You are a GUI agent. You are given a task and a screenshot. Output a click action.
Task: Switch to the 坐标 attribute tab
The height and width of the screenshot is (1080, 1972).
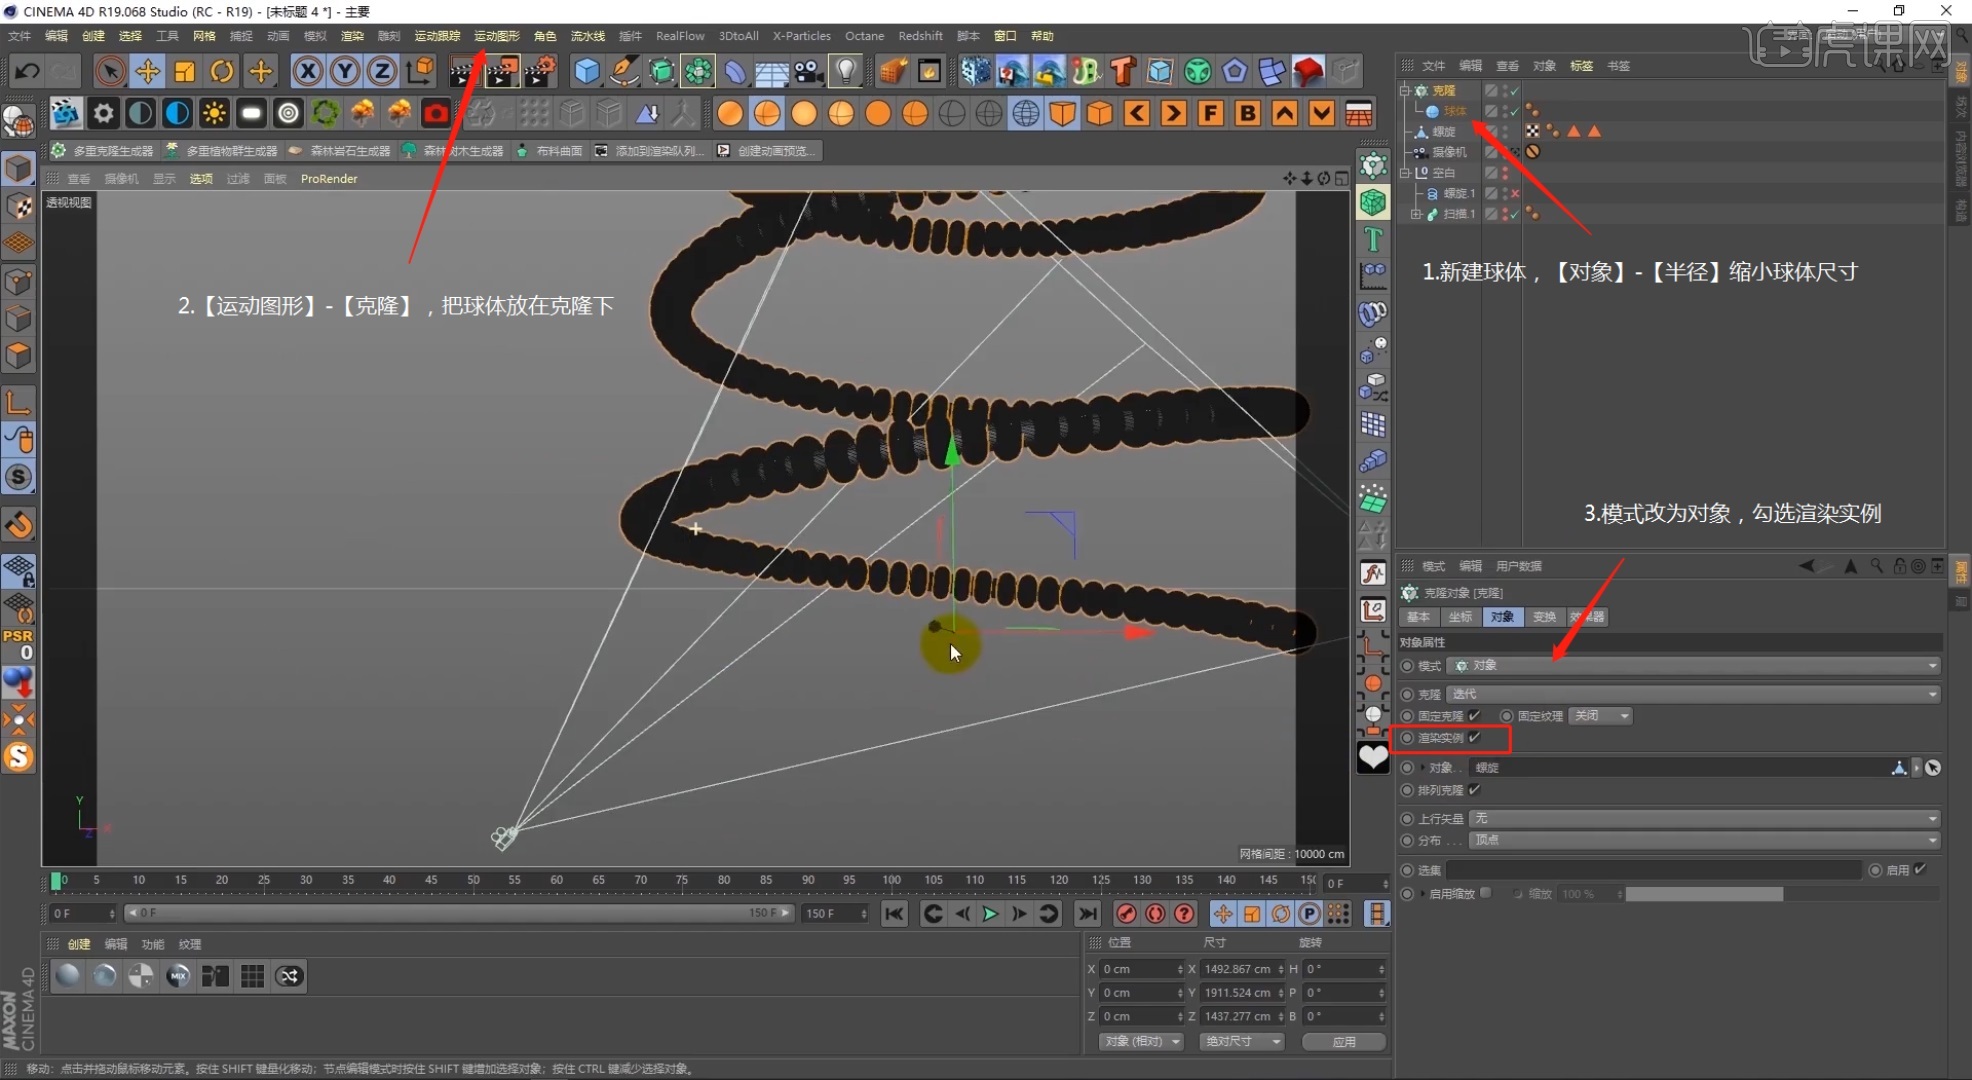pyautogui.click(x=1460, y=616)
